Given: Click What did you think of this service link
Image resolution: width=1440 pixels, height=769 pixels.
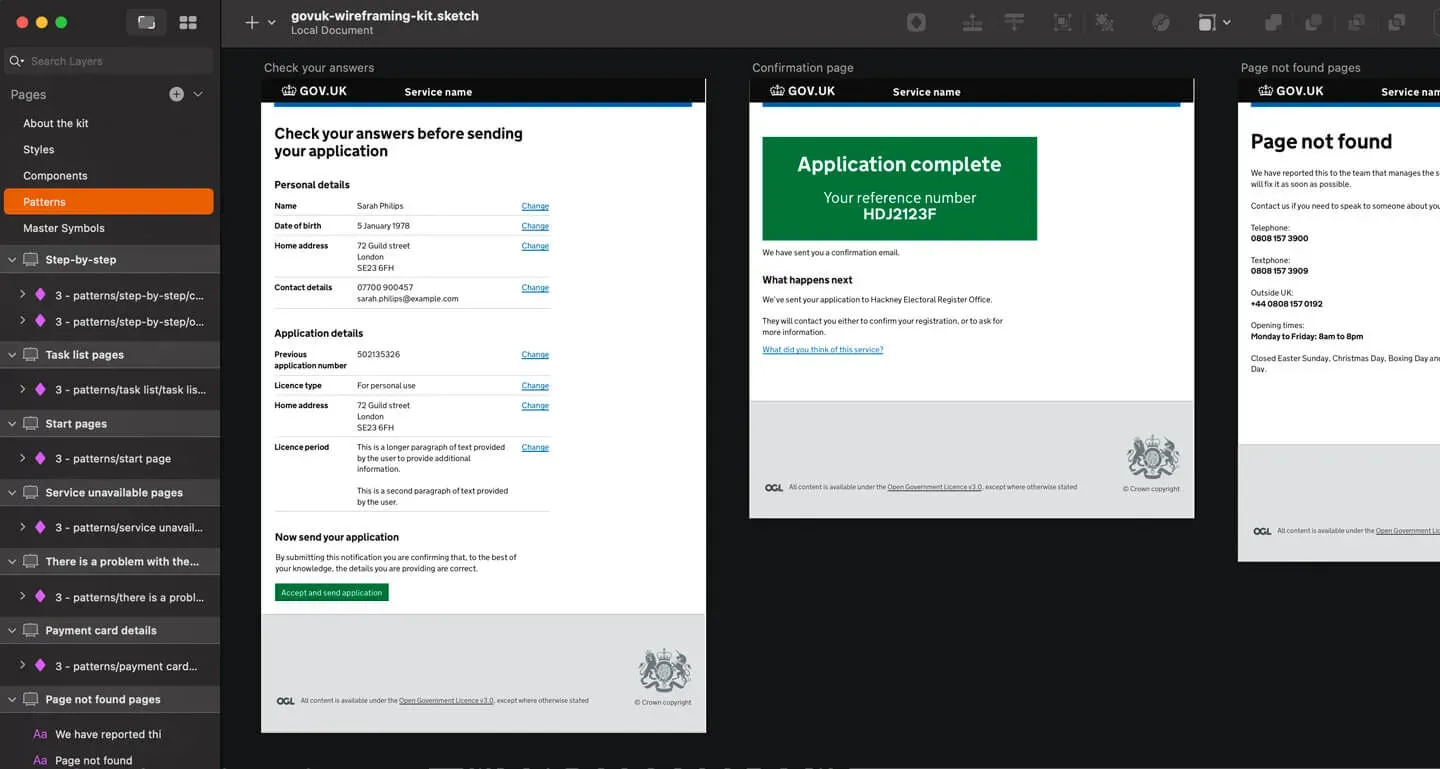Looking at the screenshot, I should coord(822,350).
